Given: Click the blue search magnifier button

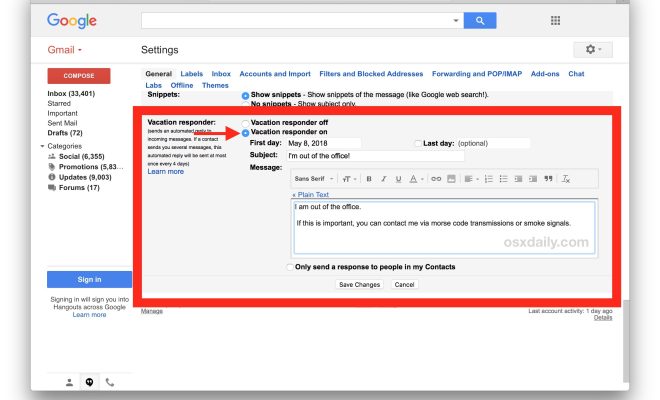Looking at the screenshot, I should point(480,20).
